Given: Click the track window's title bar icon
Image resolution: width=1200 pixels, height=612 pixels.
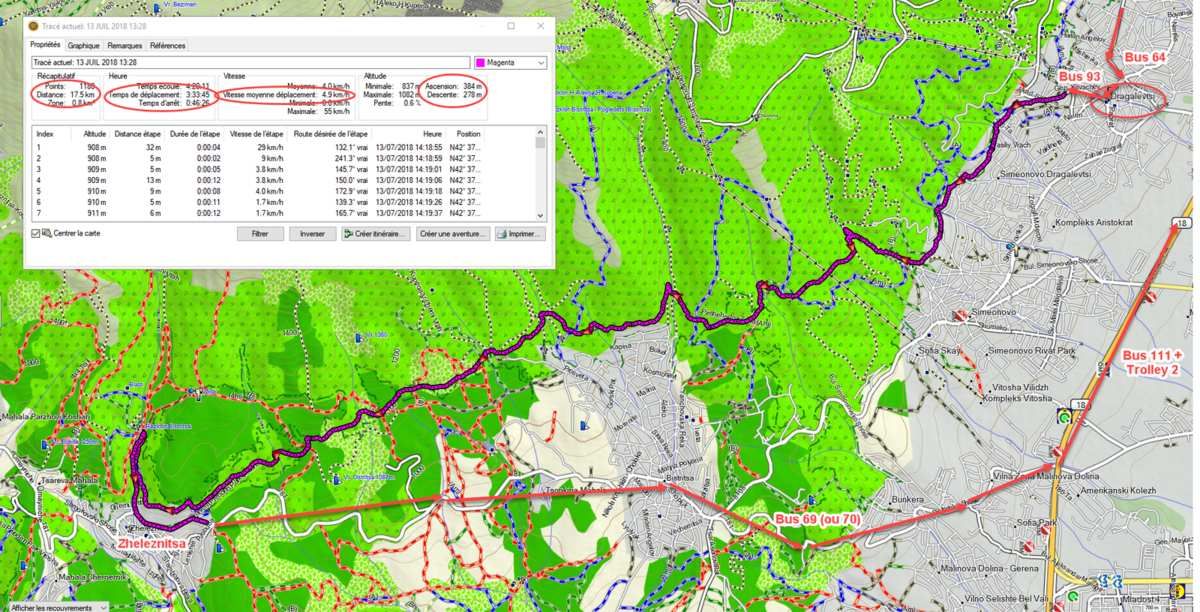Looking at the screenshot, I should coord(33,26).
